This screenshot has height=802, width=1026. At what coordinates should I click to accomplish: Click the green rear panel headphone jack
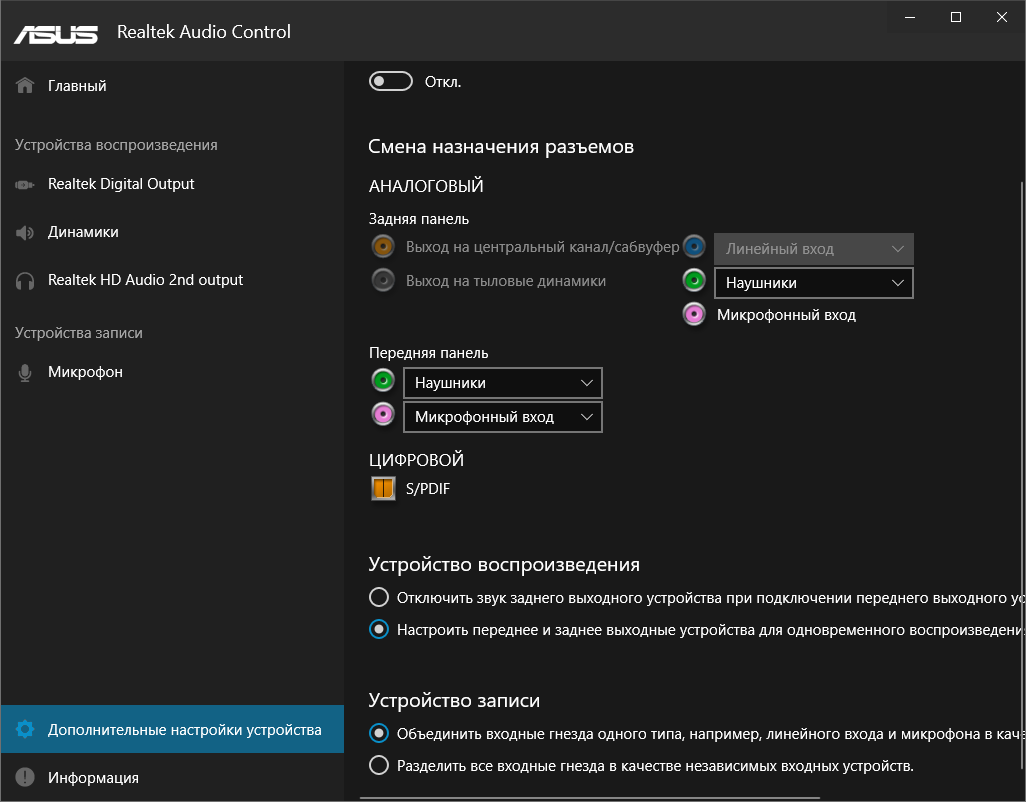pos(695,281)
